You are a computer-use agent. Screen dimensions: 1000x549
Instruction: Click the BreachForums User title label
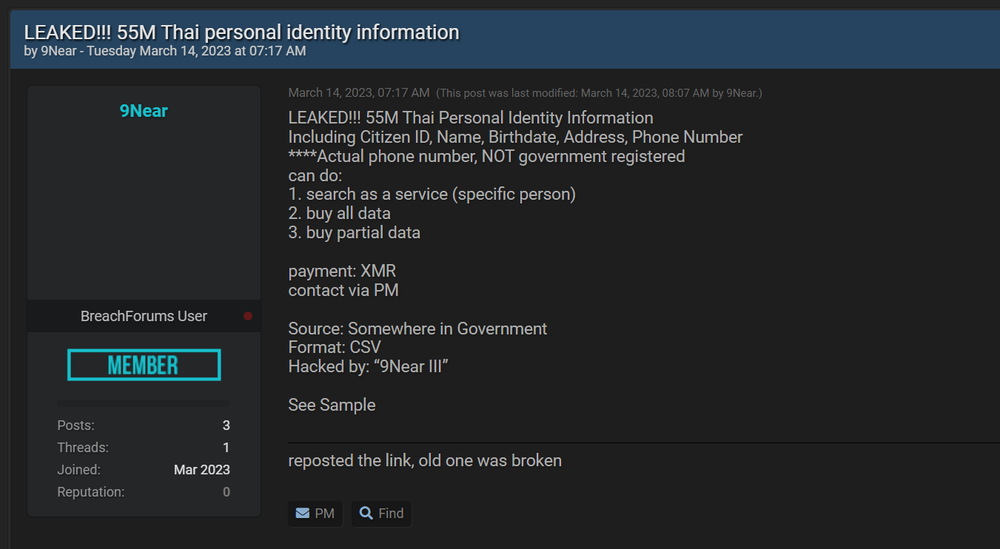[143, 316]
